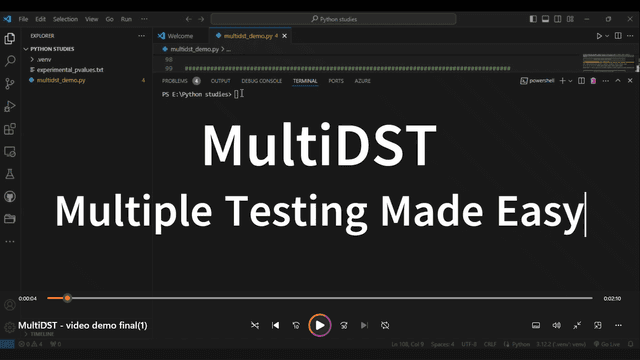Show hidden menu items ellipsis
Image resolution: width=640 pixels, height=360 pixels.
click(144, 19)
